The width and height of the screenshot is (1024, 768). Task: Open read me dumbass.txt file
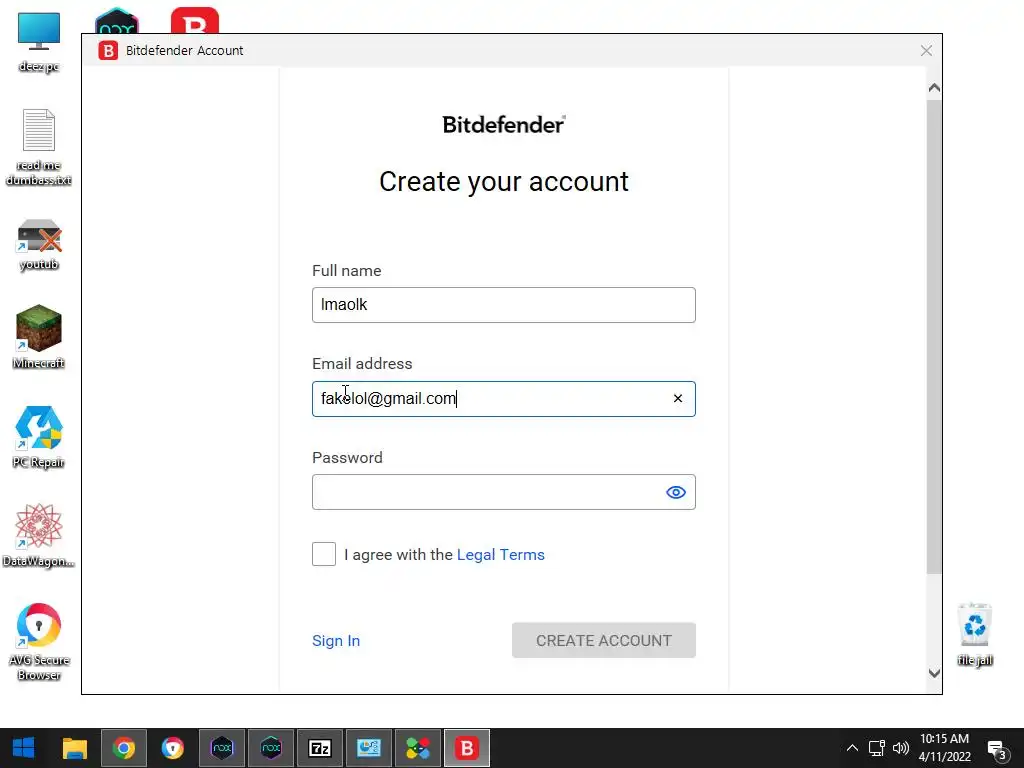pyautogui.click(x=39, y=146)
